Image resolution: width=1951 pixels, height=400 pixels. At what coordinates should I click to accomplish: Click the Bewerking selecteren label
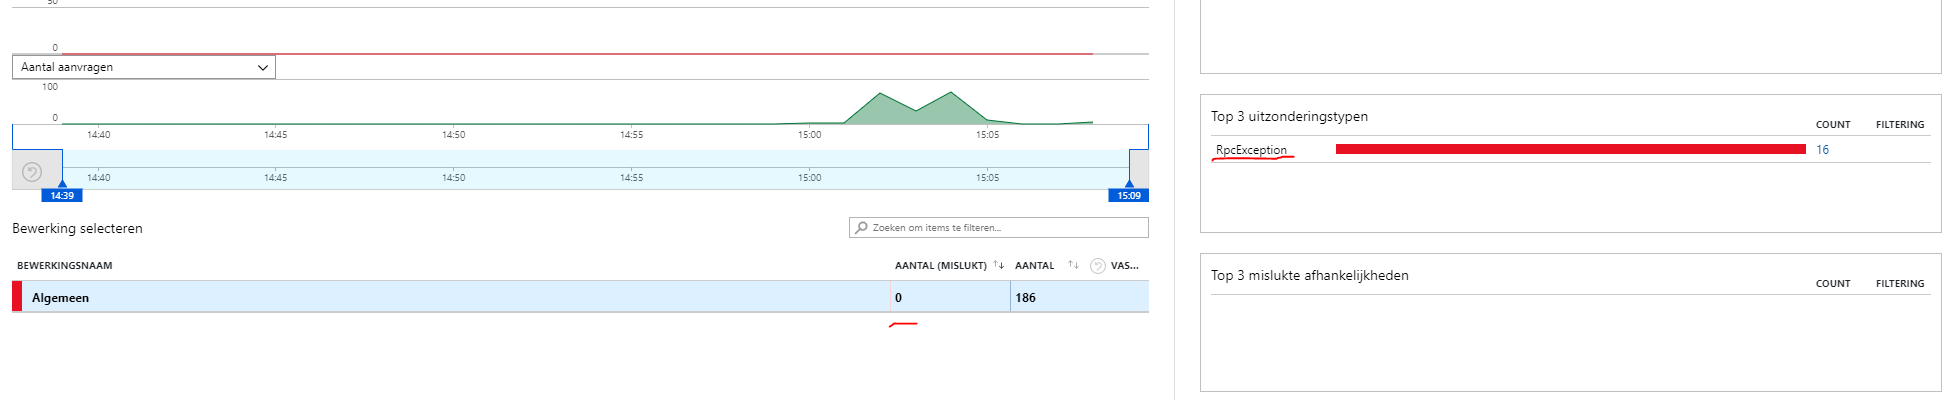(x=77, y=228)
